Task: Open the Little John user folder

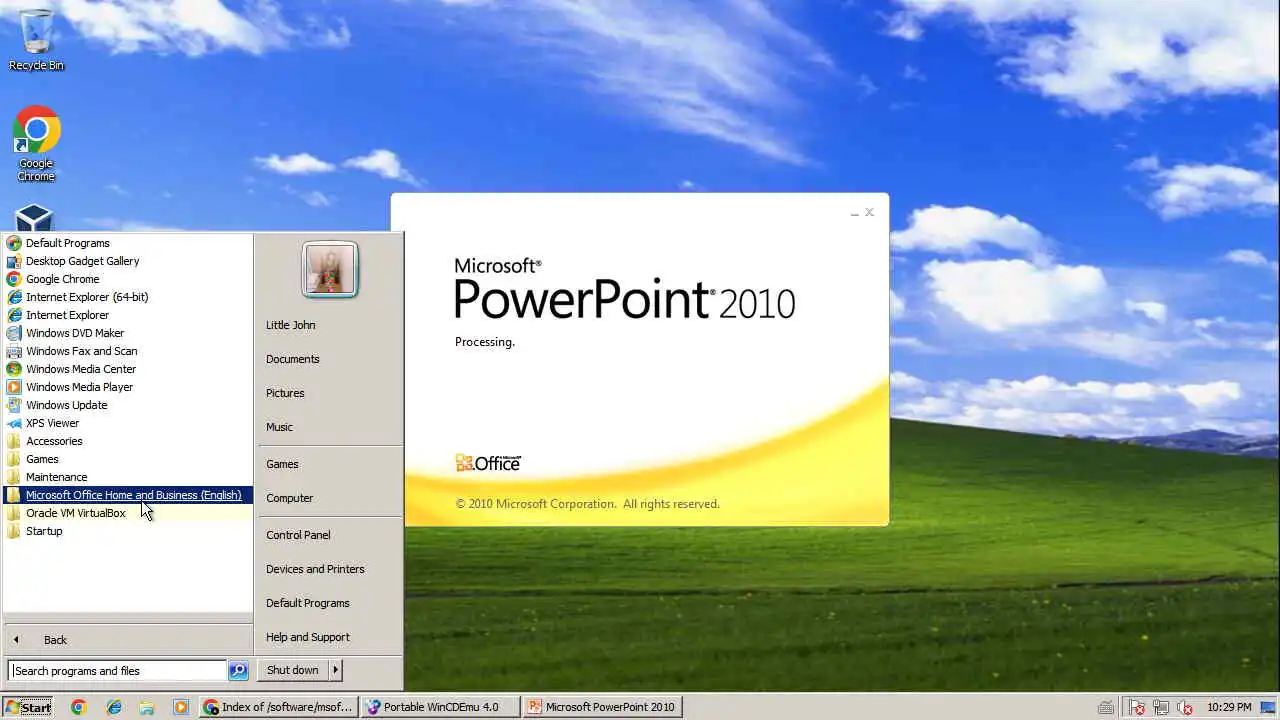Action: pos(290,325)
